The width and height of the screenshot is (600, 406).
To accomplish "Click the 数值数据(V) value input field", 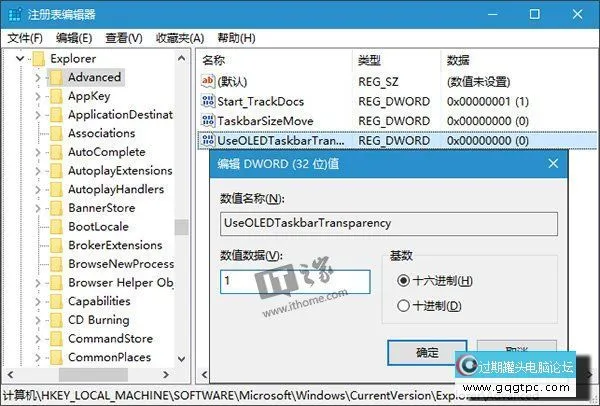I will (x=295, y=282).
